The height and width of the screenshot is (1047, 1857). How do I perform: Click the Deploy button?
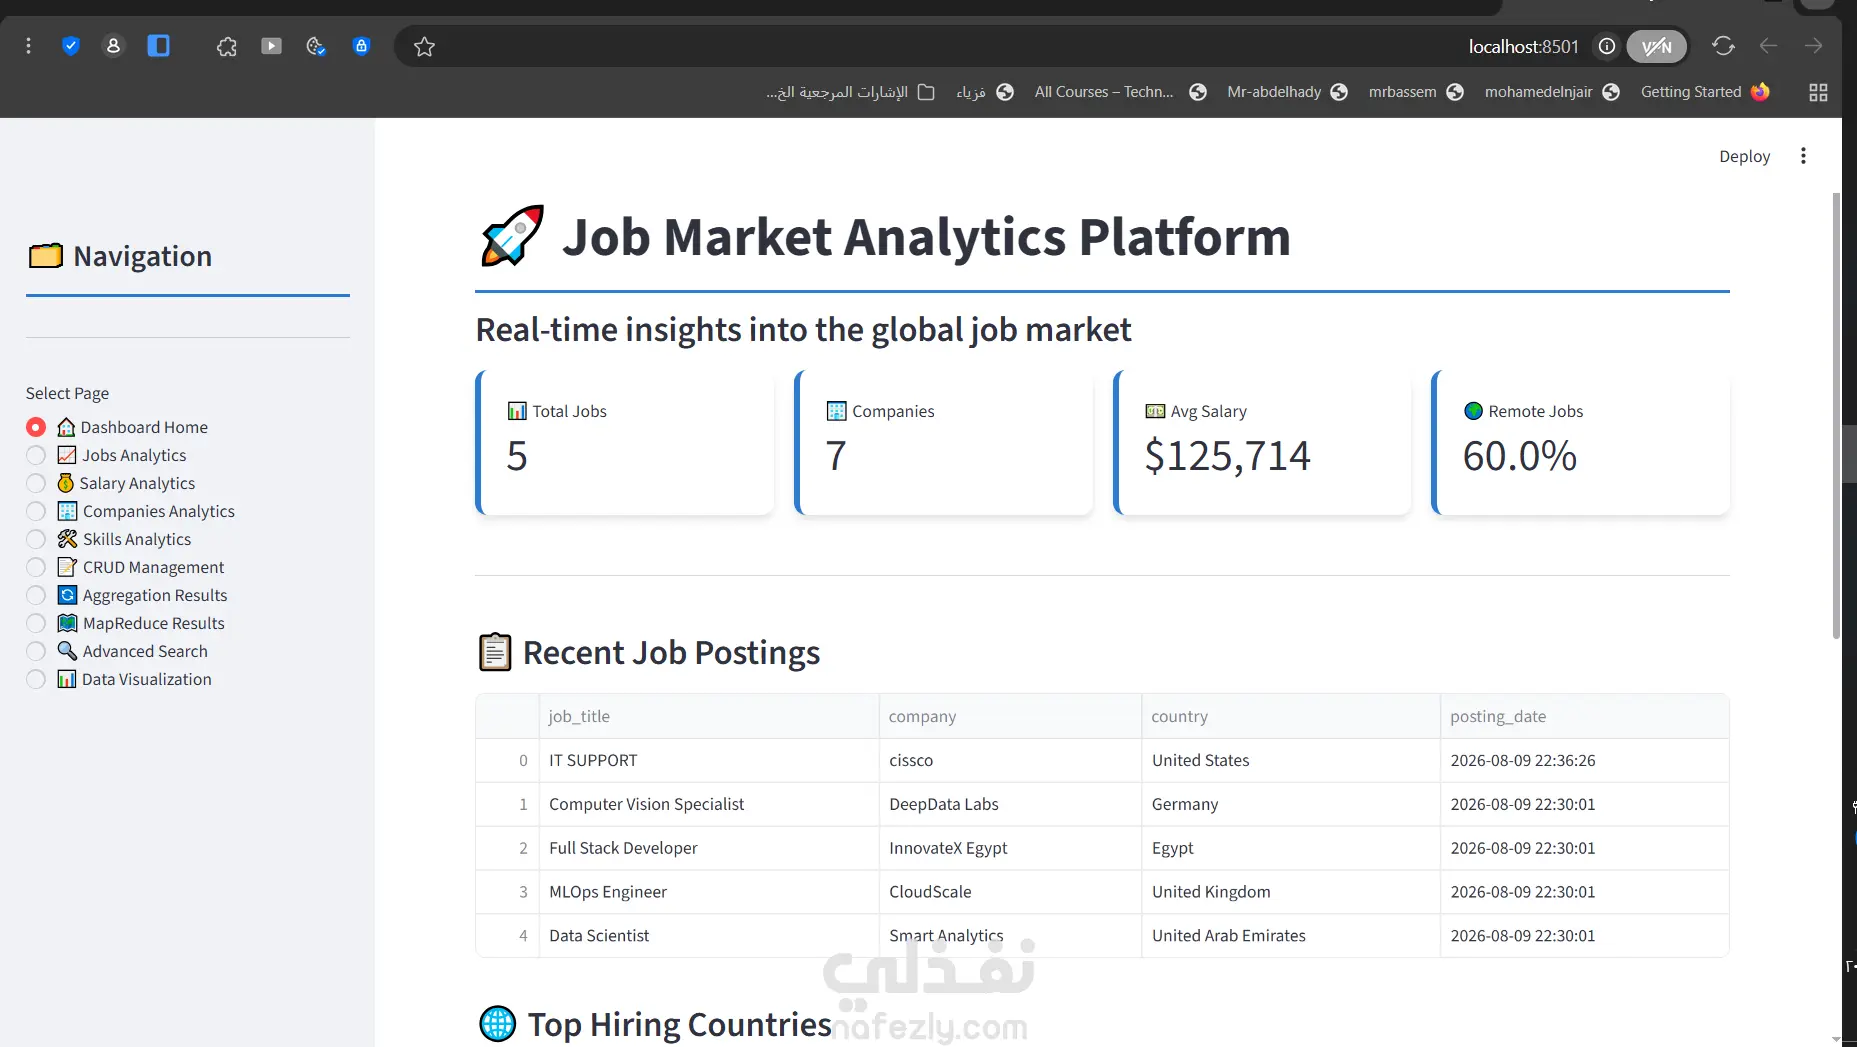[1744, 156]
